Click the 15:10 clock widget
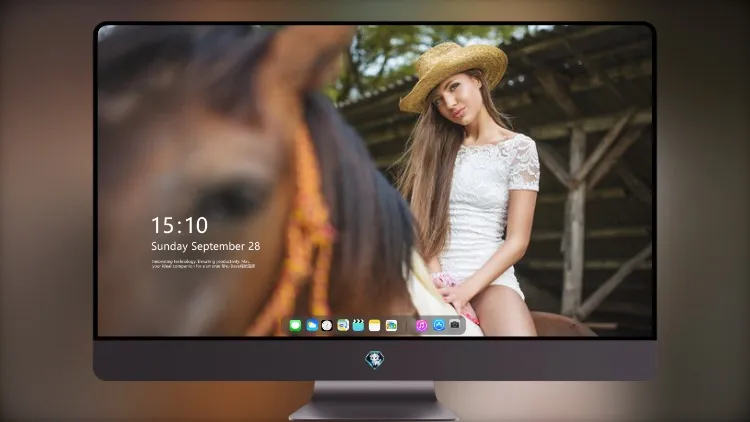 (179, 225)
